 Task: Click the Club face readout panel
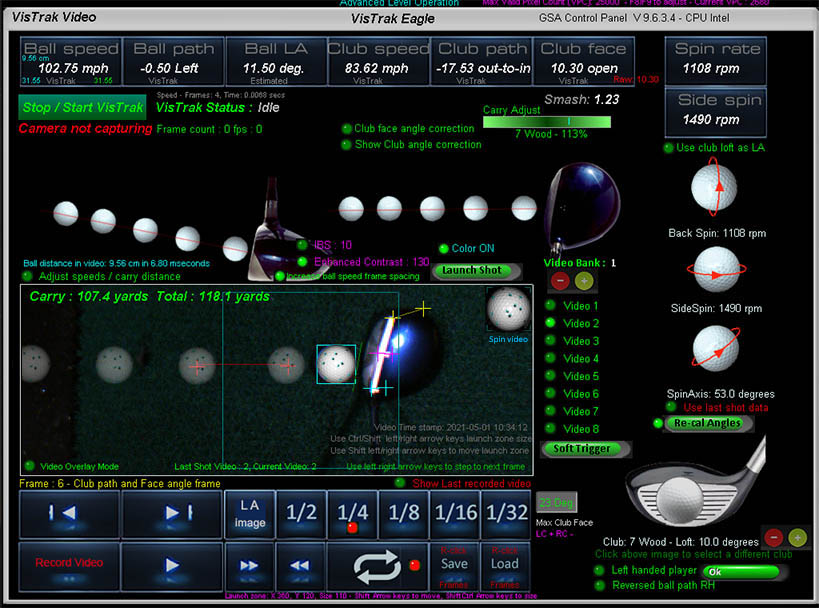coord(584,62)
